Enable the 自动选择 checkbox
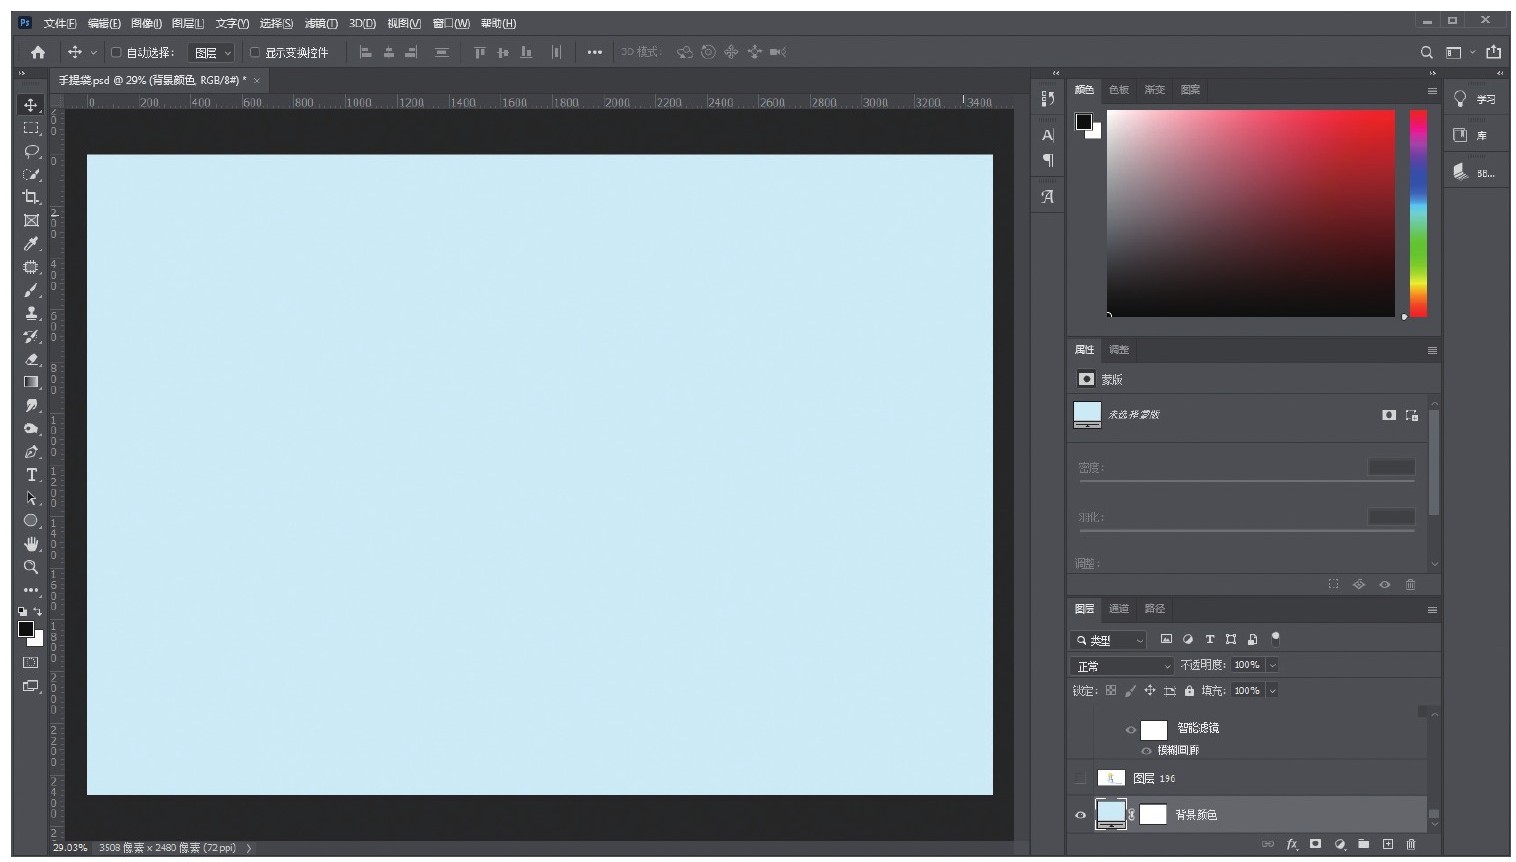The height and width of the screenshot is (862, 1516). [116, 52]
